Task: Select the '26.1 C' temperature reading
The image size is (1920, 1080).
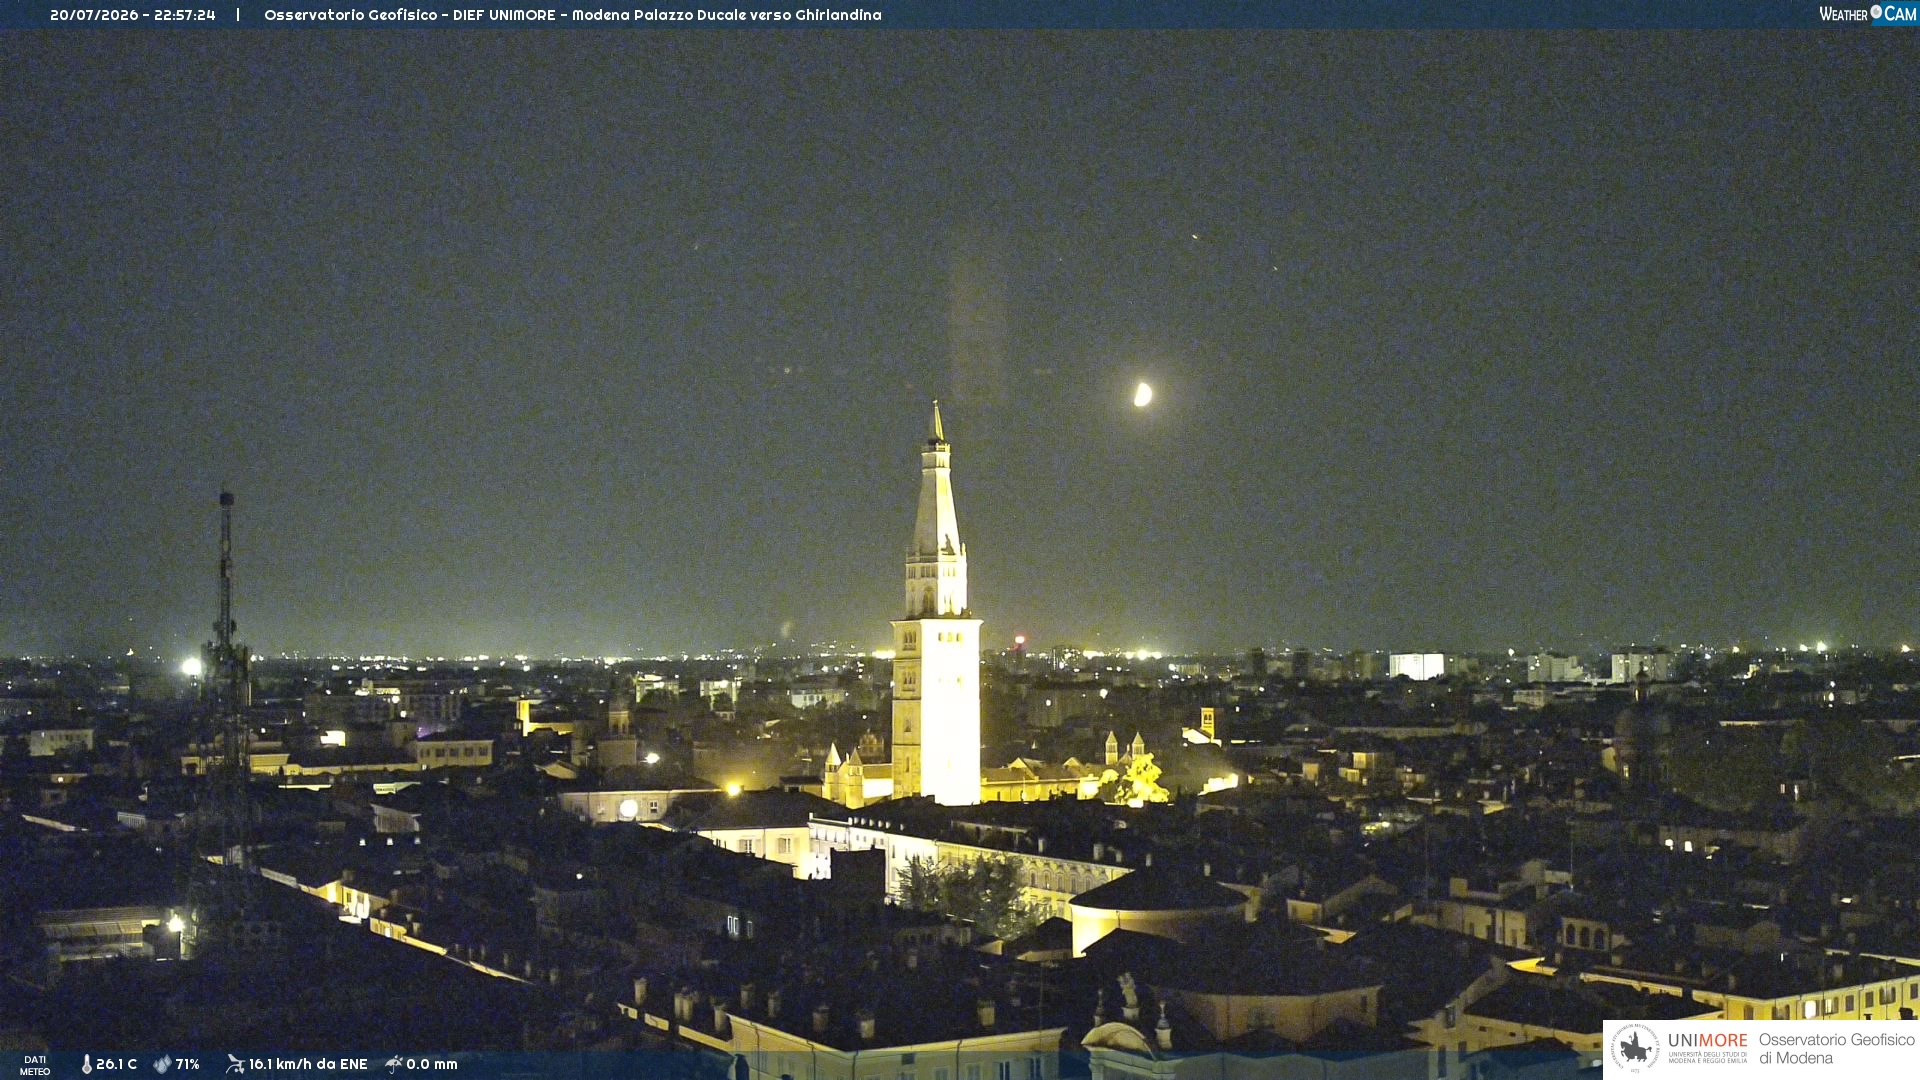Action: pyautogui.click(x=116, y=1064)
